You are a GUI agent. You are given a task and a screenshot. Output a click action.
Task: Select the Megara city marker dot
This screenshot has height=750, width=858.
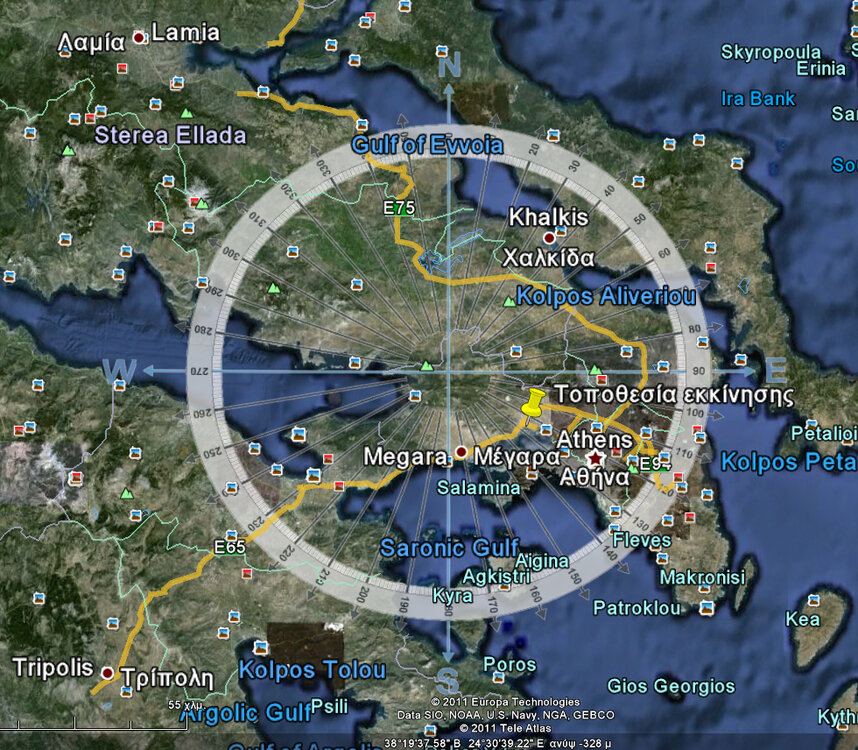pos(461,452)
